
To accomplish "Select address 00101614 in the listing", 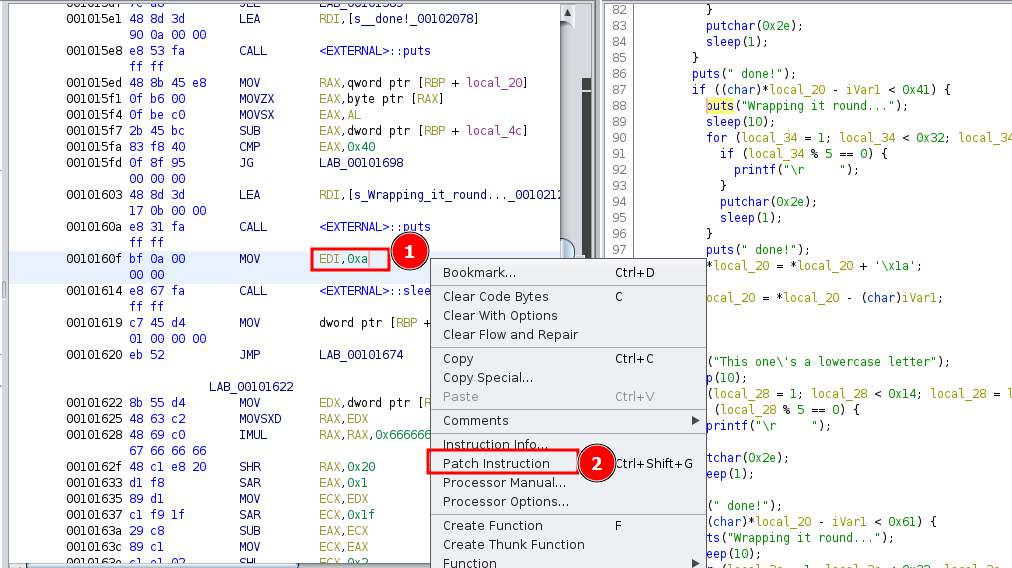I will tap(95, 290).
